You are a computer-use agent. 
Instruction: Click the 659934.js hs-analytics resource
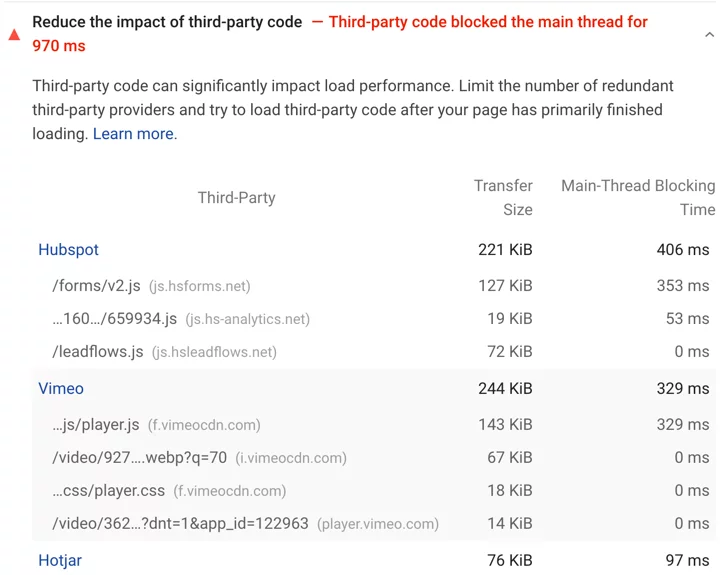[114, 319]
